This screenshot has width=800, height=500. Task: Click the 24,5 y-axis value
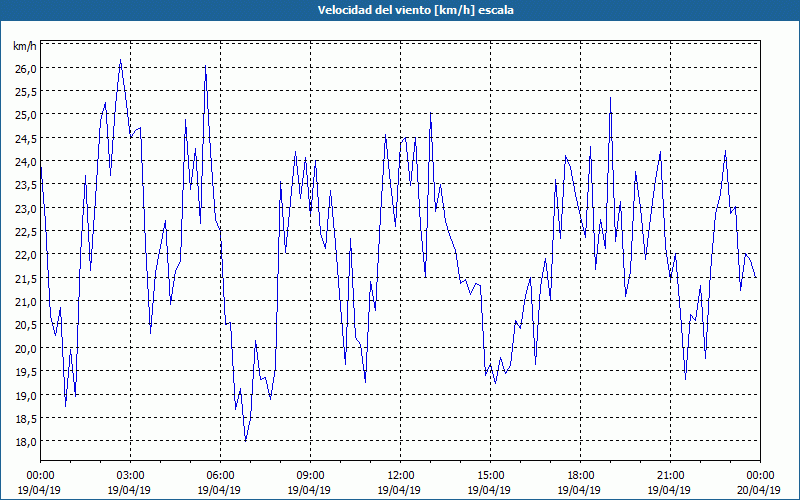[26, 138]
